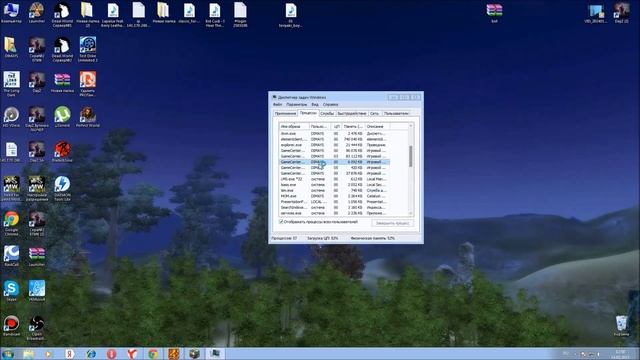Open the Компьютер desktop icon
This screenshot has height=360, width=640.
point(11,12)
